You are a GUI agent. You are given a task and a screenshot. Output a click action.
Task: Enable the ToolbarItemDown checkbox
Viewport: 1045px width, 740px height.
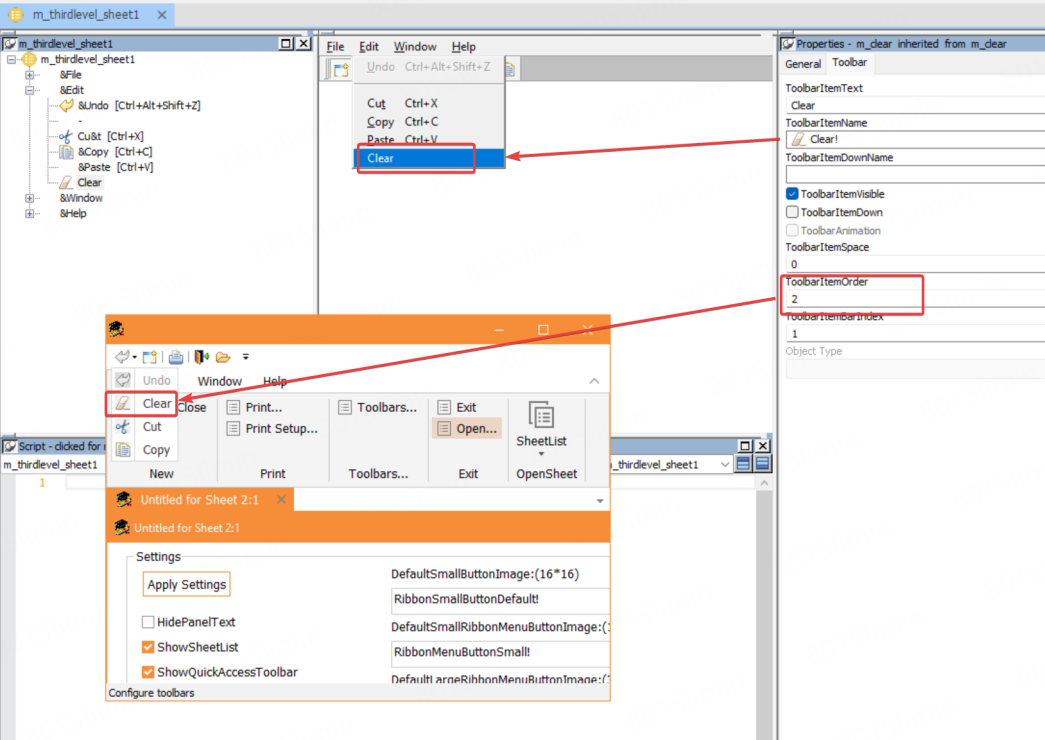792,212
